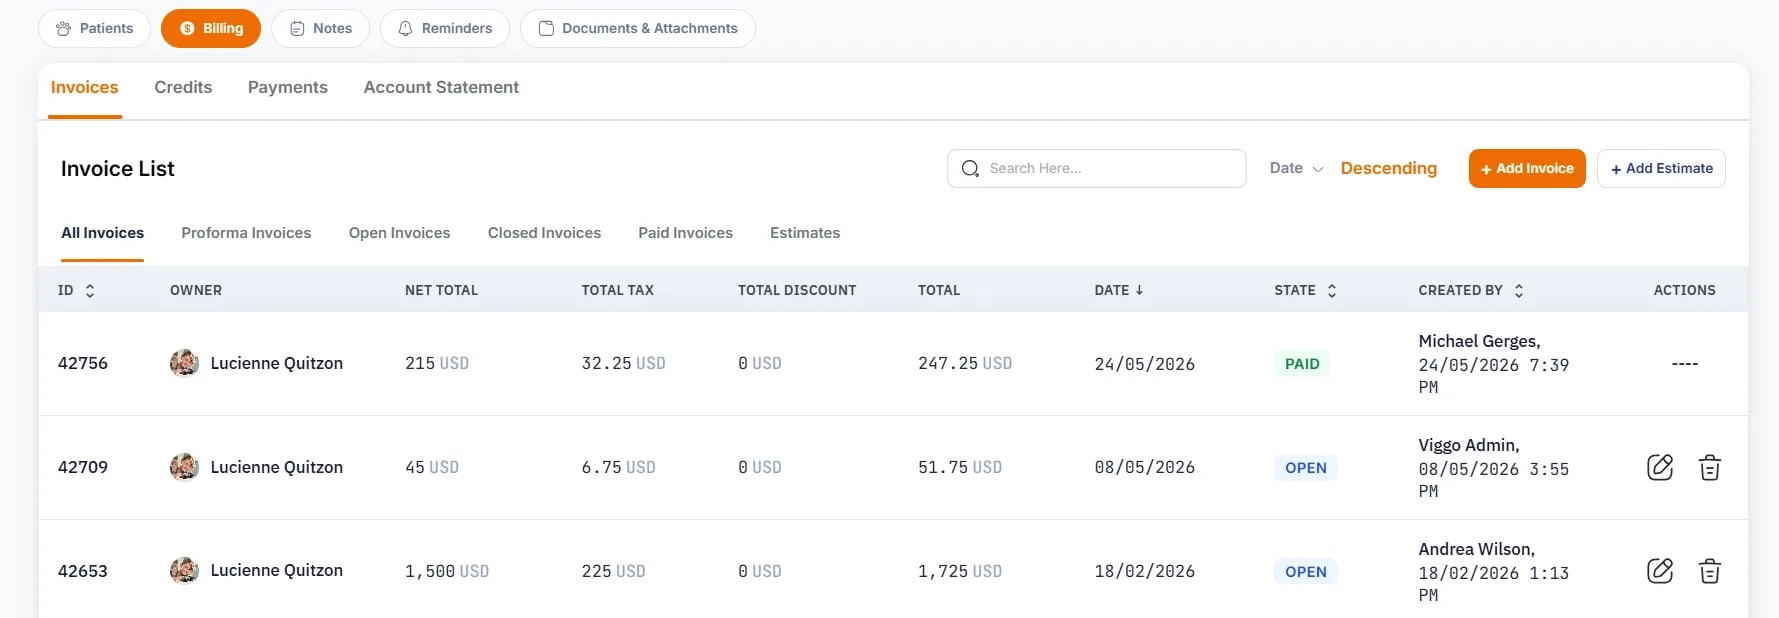Sort by ID column arrows
1779x618 pixels.
coord(90,290)
